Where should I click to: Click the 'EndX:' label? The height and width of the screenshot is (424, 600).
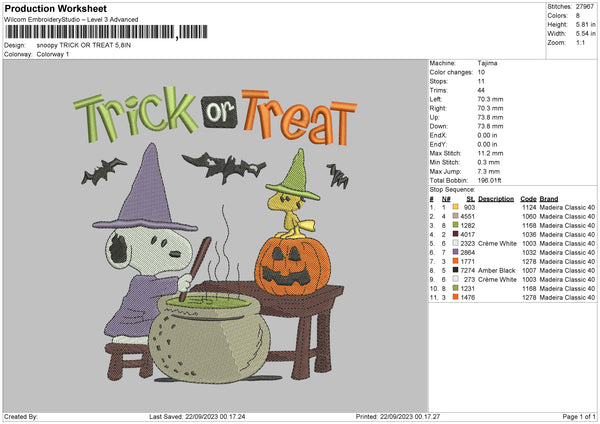438,135
